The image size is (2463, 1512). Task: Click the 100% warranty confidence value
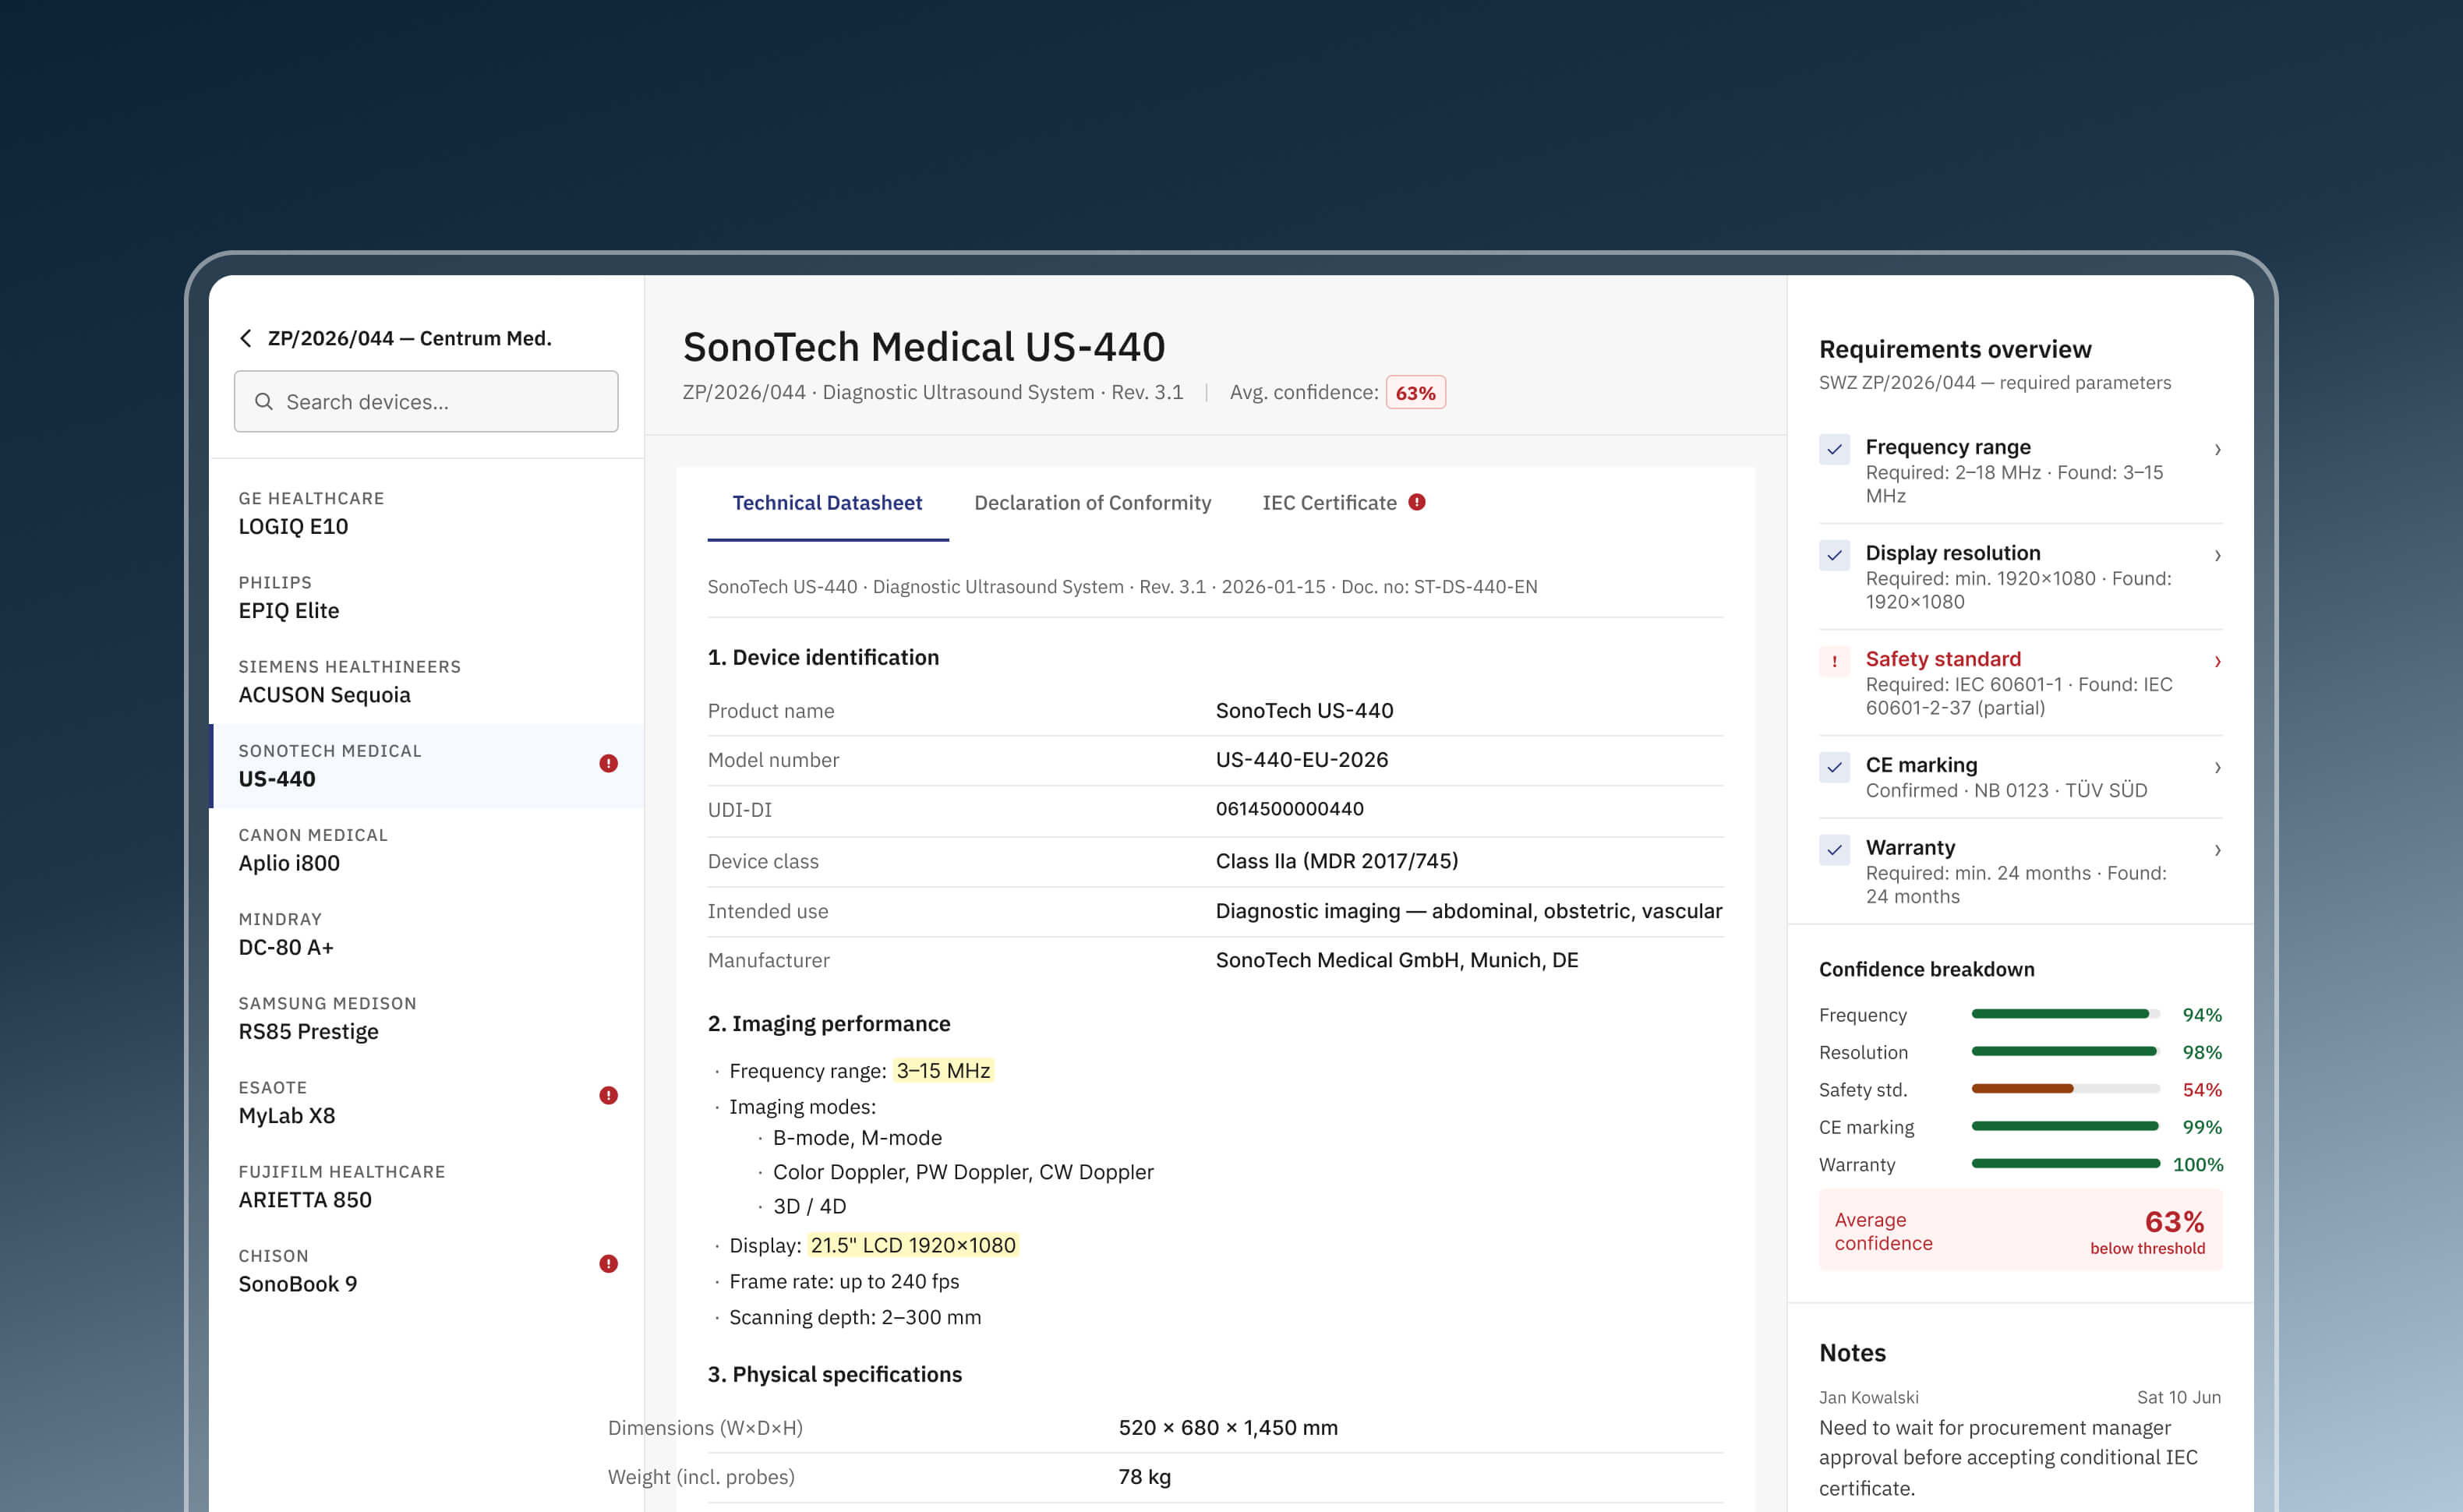coord(2198,1165)
